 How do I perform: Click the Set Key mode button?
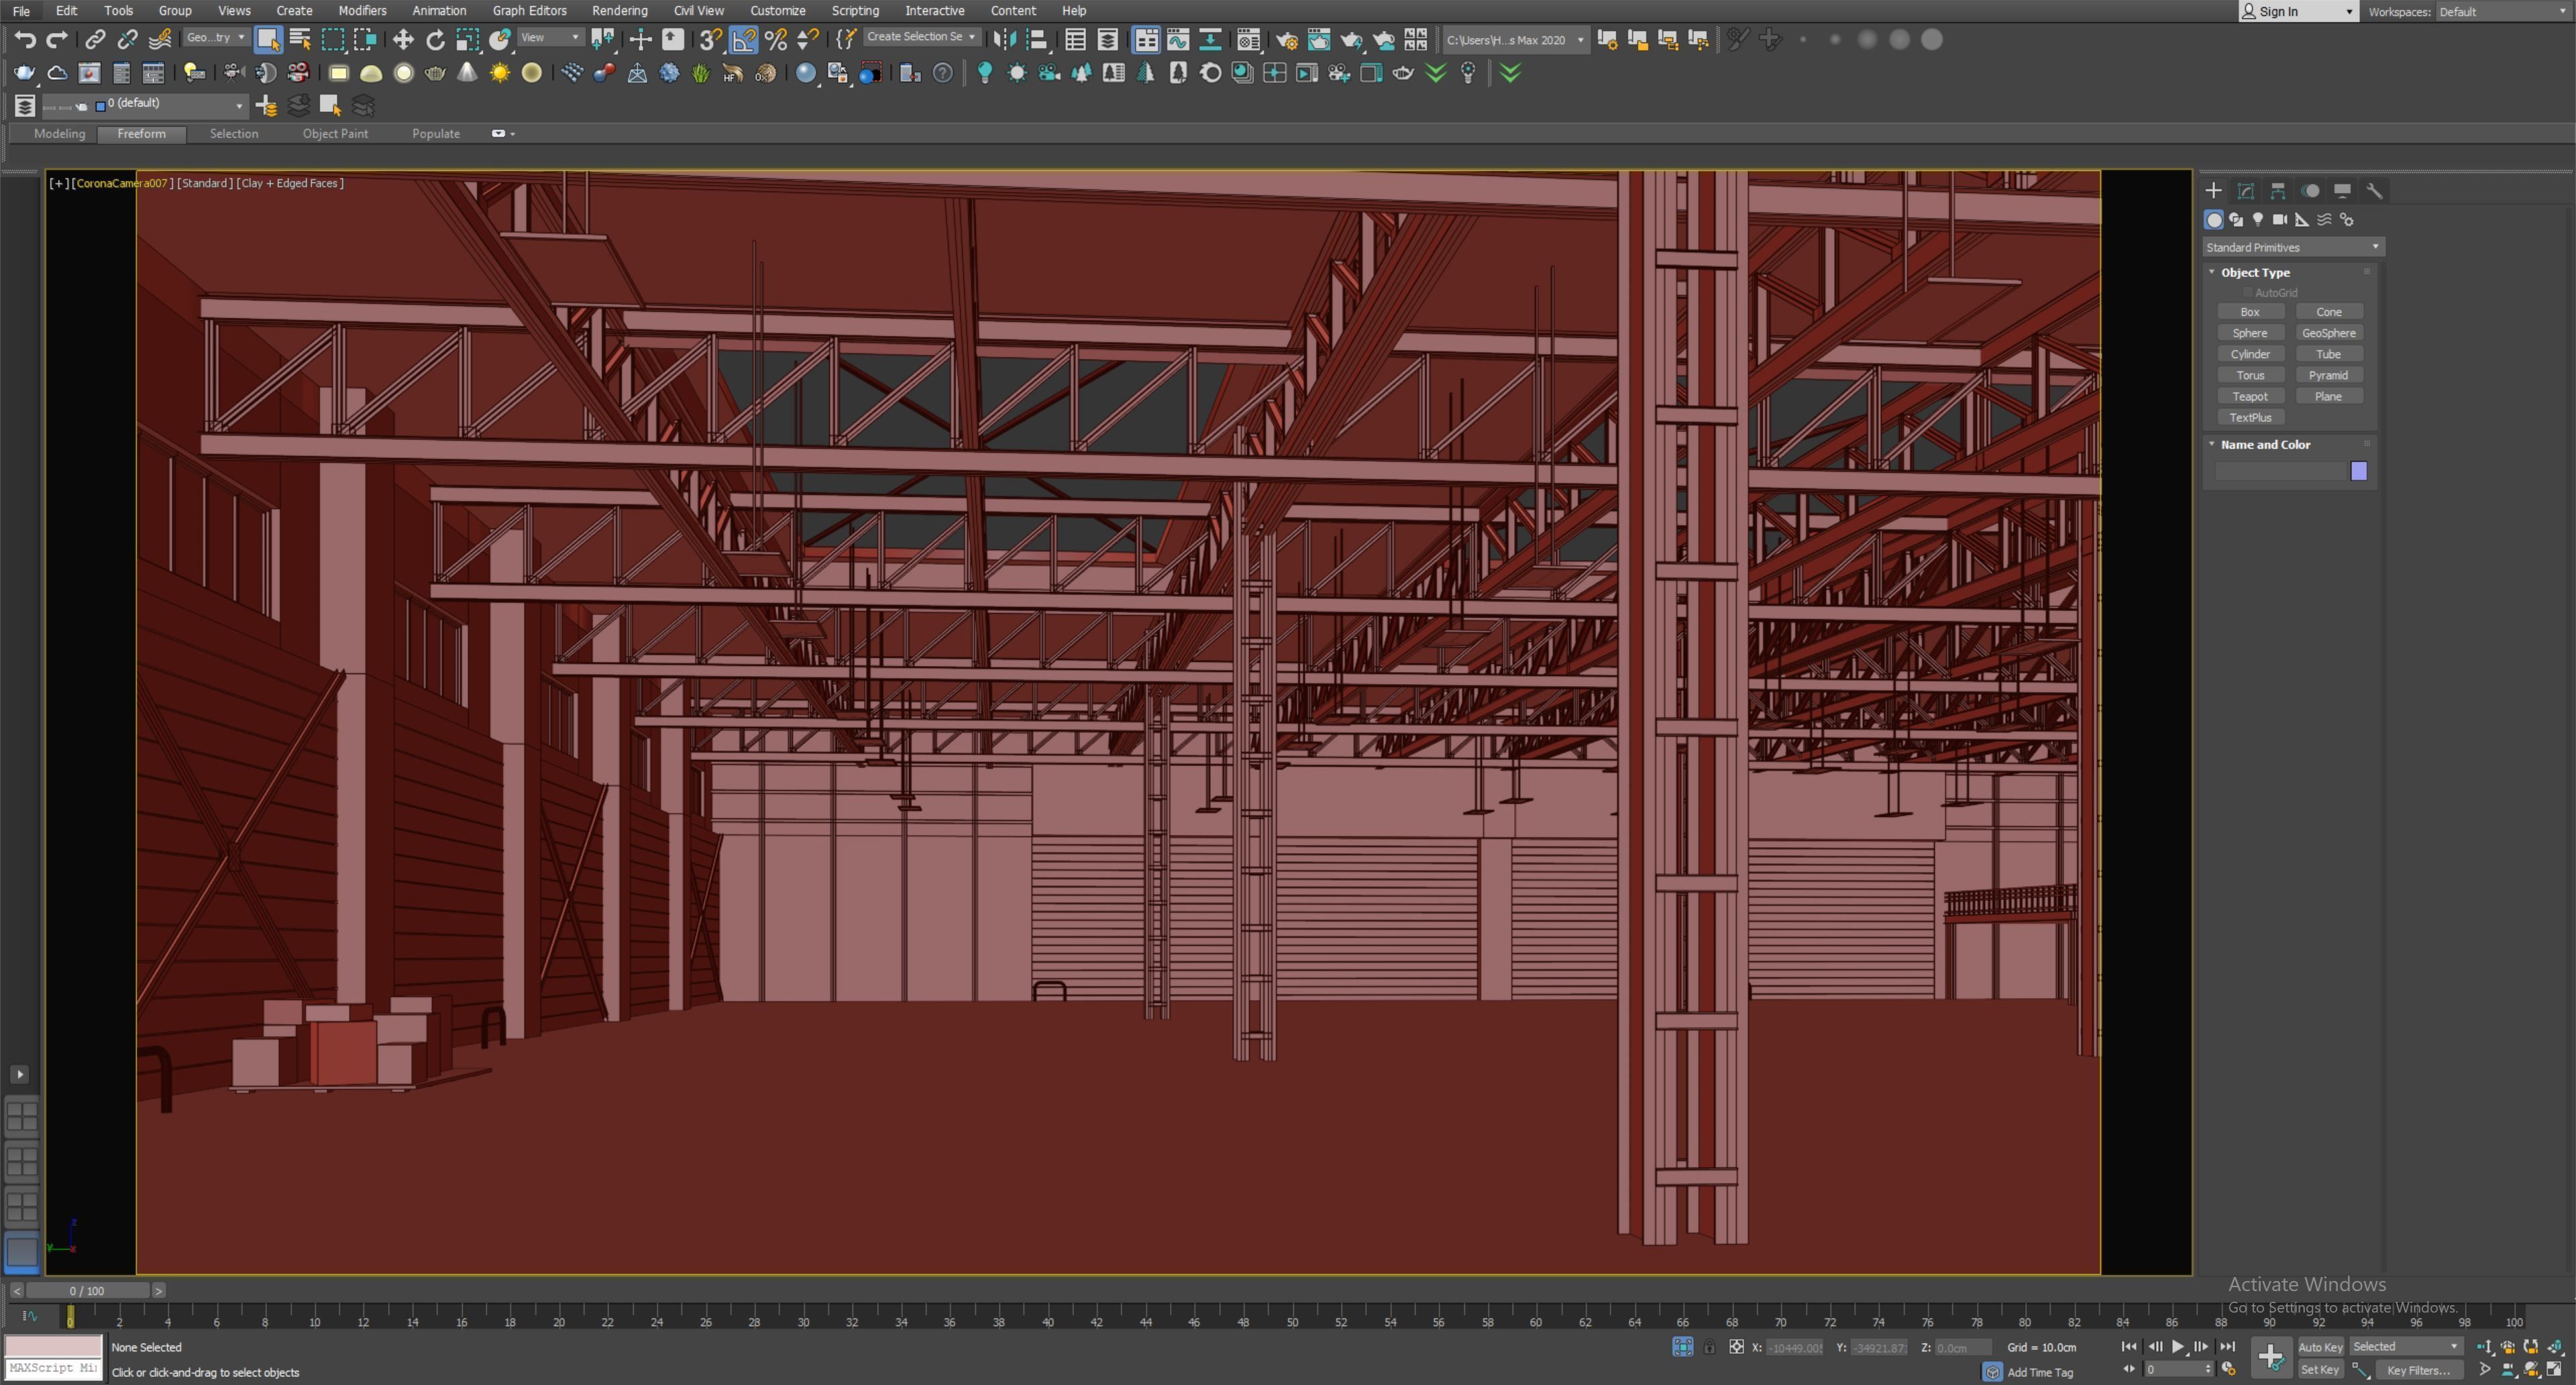click(x=2320, y=1370)
